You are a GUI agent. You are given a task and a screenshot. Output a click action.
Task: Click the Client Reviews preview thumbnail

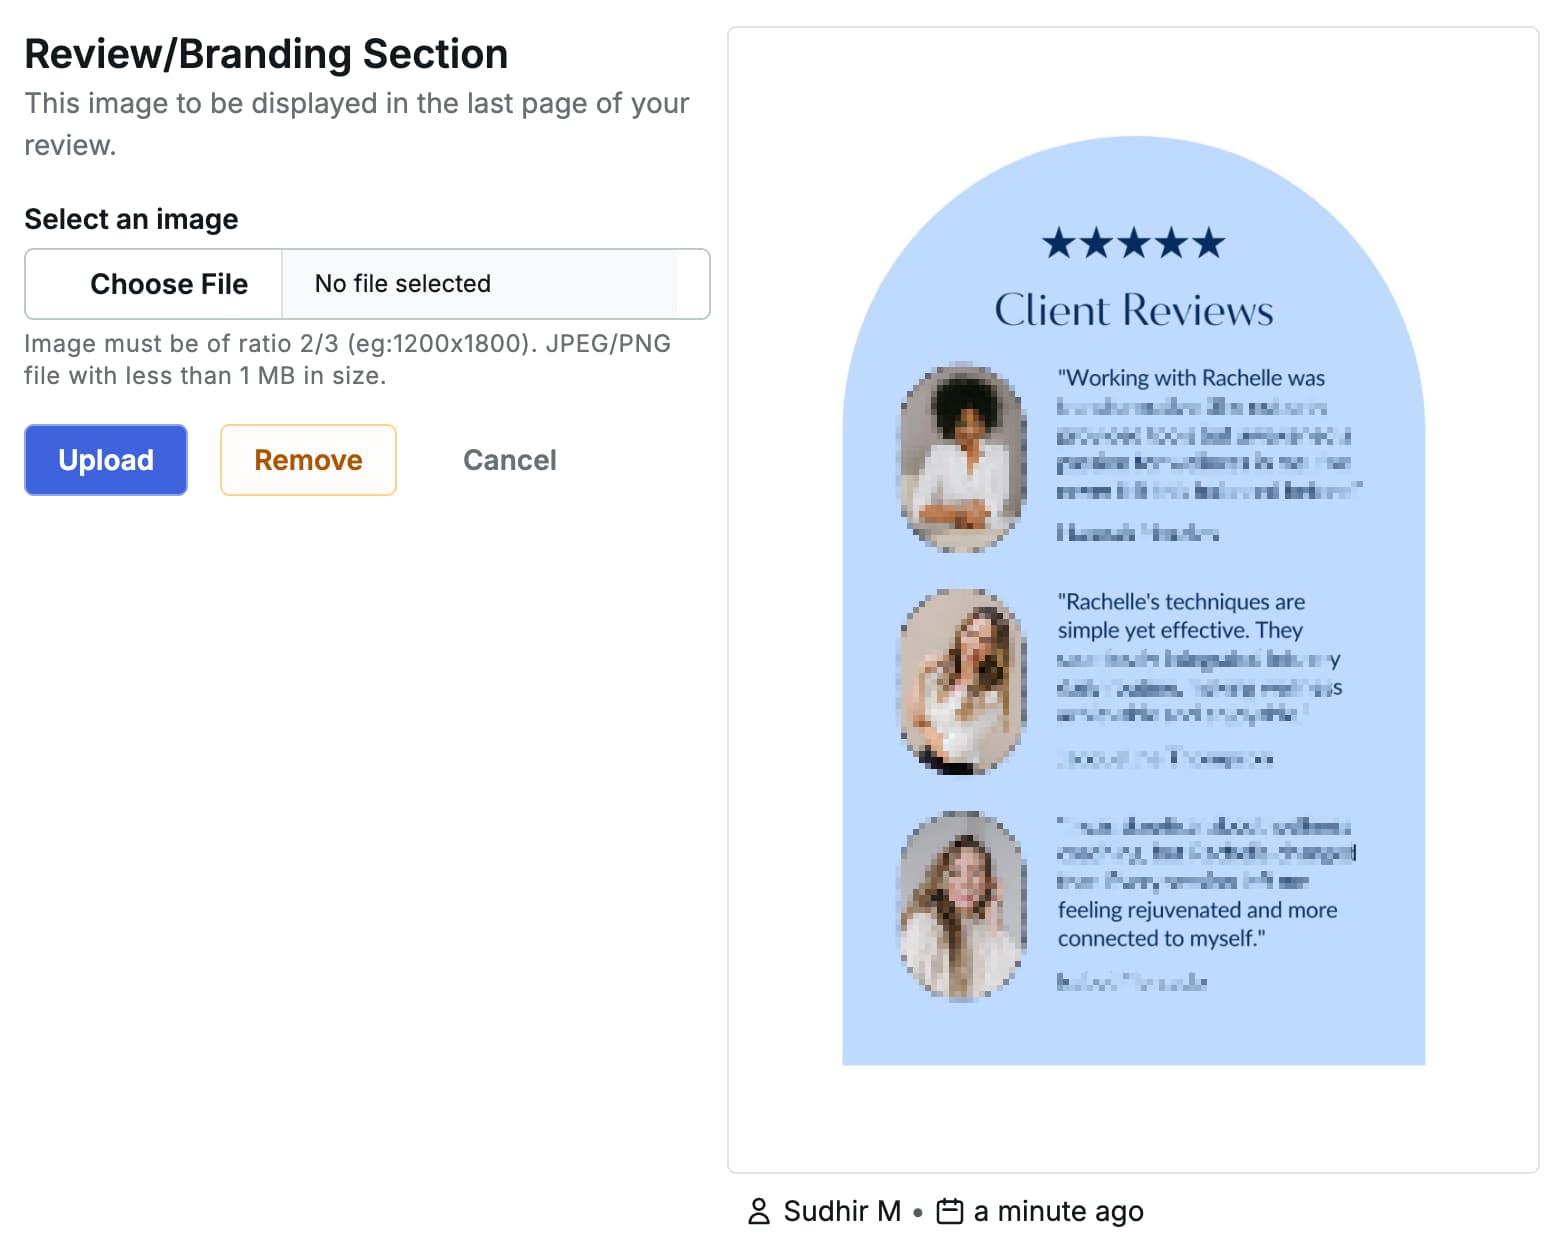pos(1135,600)
